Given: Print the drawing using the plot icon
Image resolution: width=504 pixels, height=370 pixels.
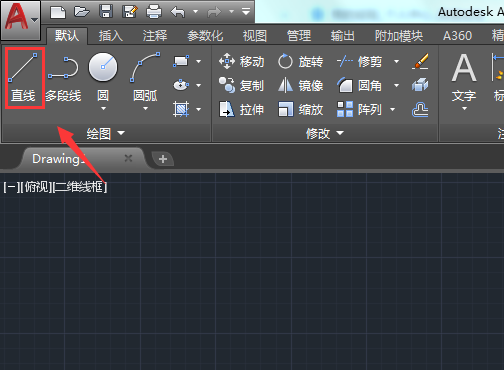Looking at the screenshot, I should pos(154,12).
